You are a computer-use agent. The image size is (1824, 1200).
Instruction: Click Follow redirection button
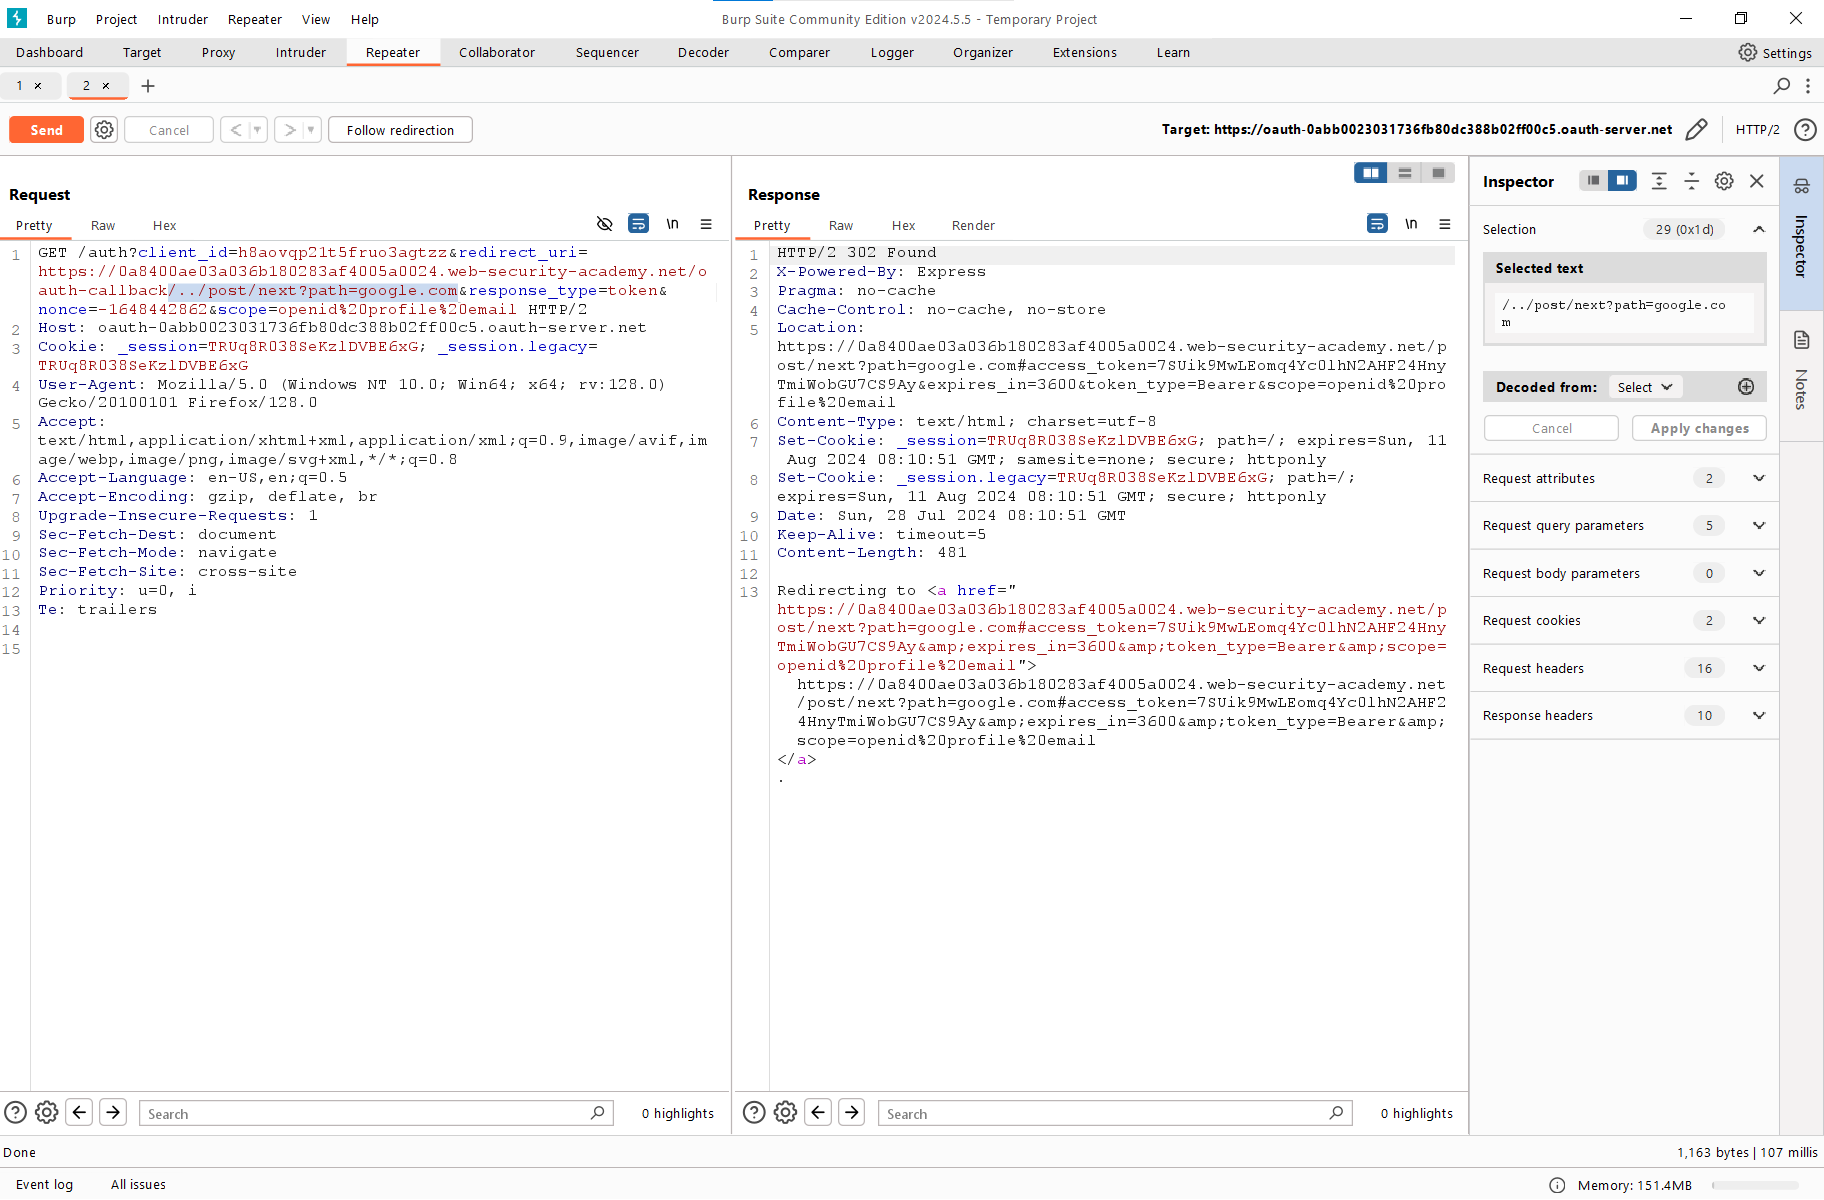[x=400, y=130]
